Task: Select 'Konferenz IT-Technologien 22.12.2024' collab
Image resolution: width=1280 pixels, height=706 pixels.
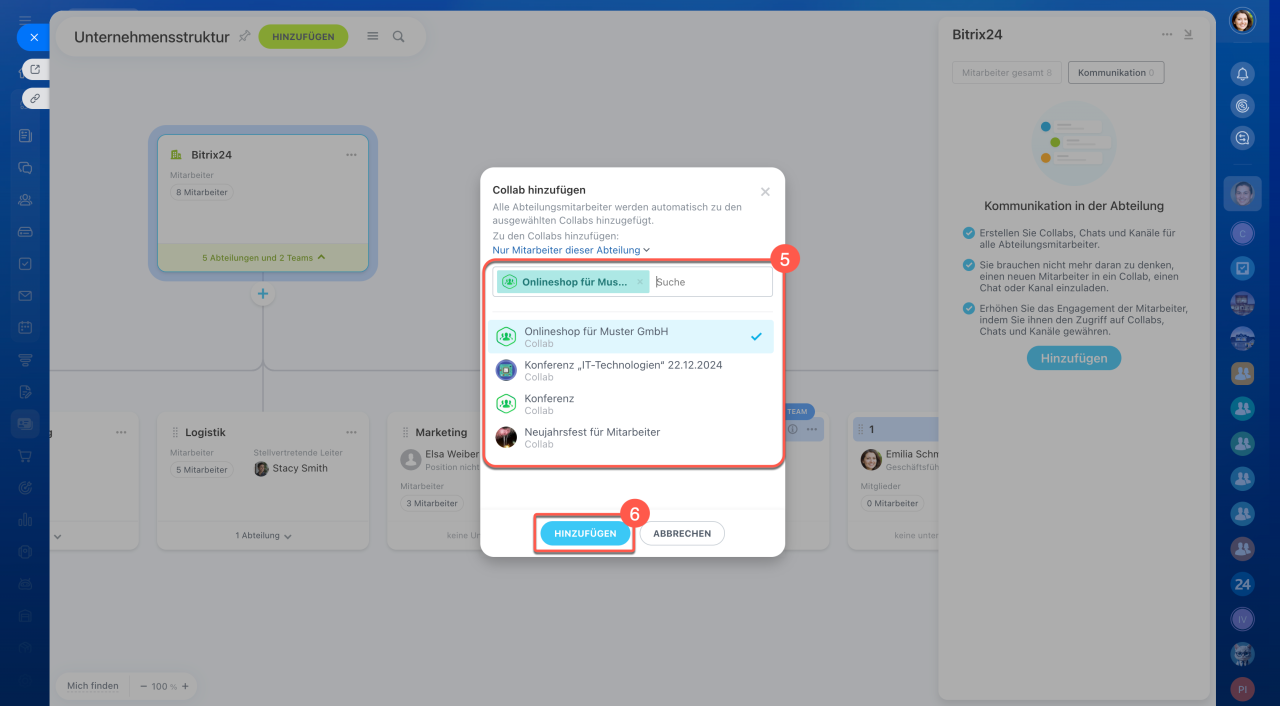Action: [631, 370]
